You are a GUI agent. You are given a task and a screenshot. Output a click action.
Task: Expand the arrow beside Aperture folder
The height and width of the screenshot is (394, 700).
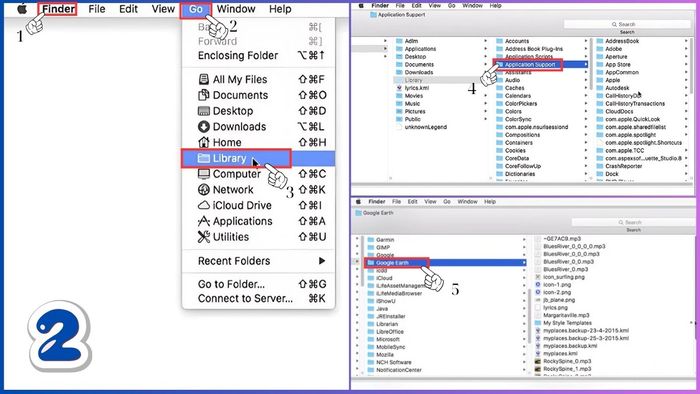click(x=687, y=57)
